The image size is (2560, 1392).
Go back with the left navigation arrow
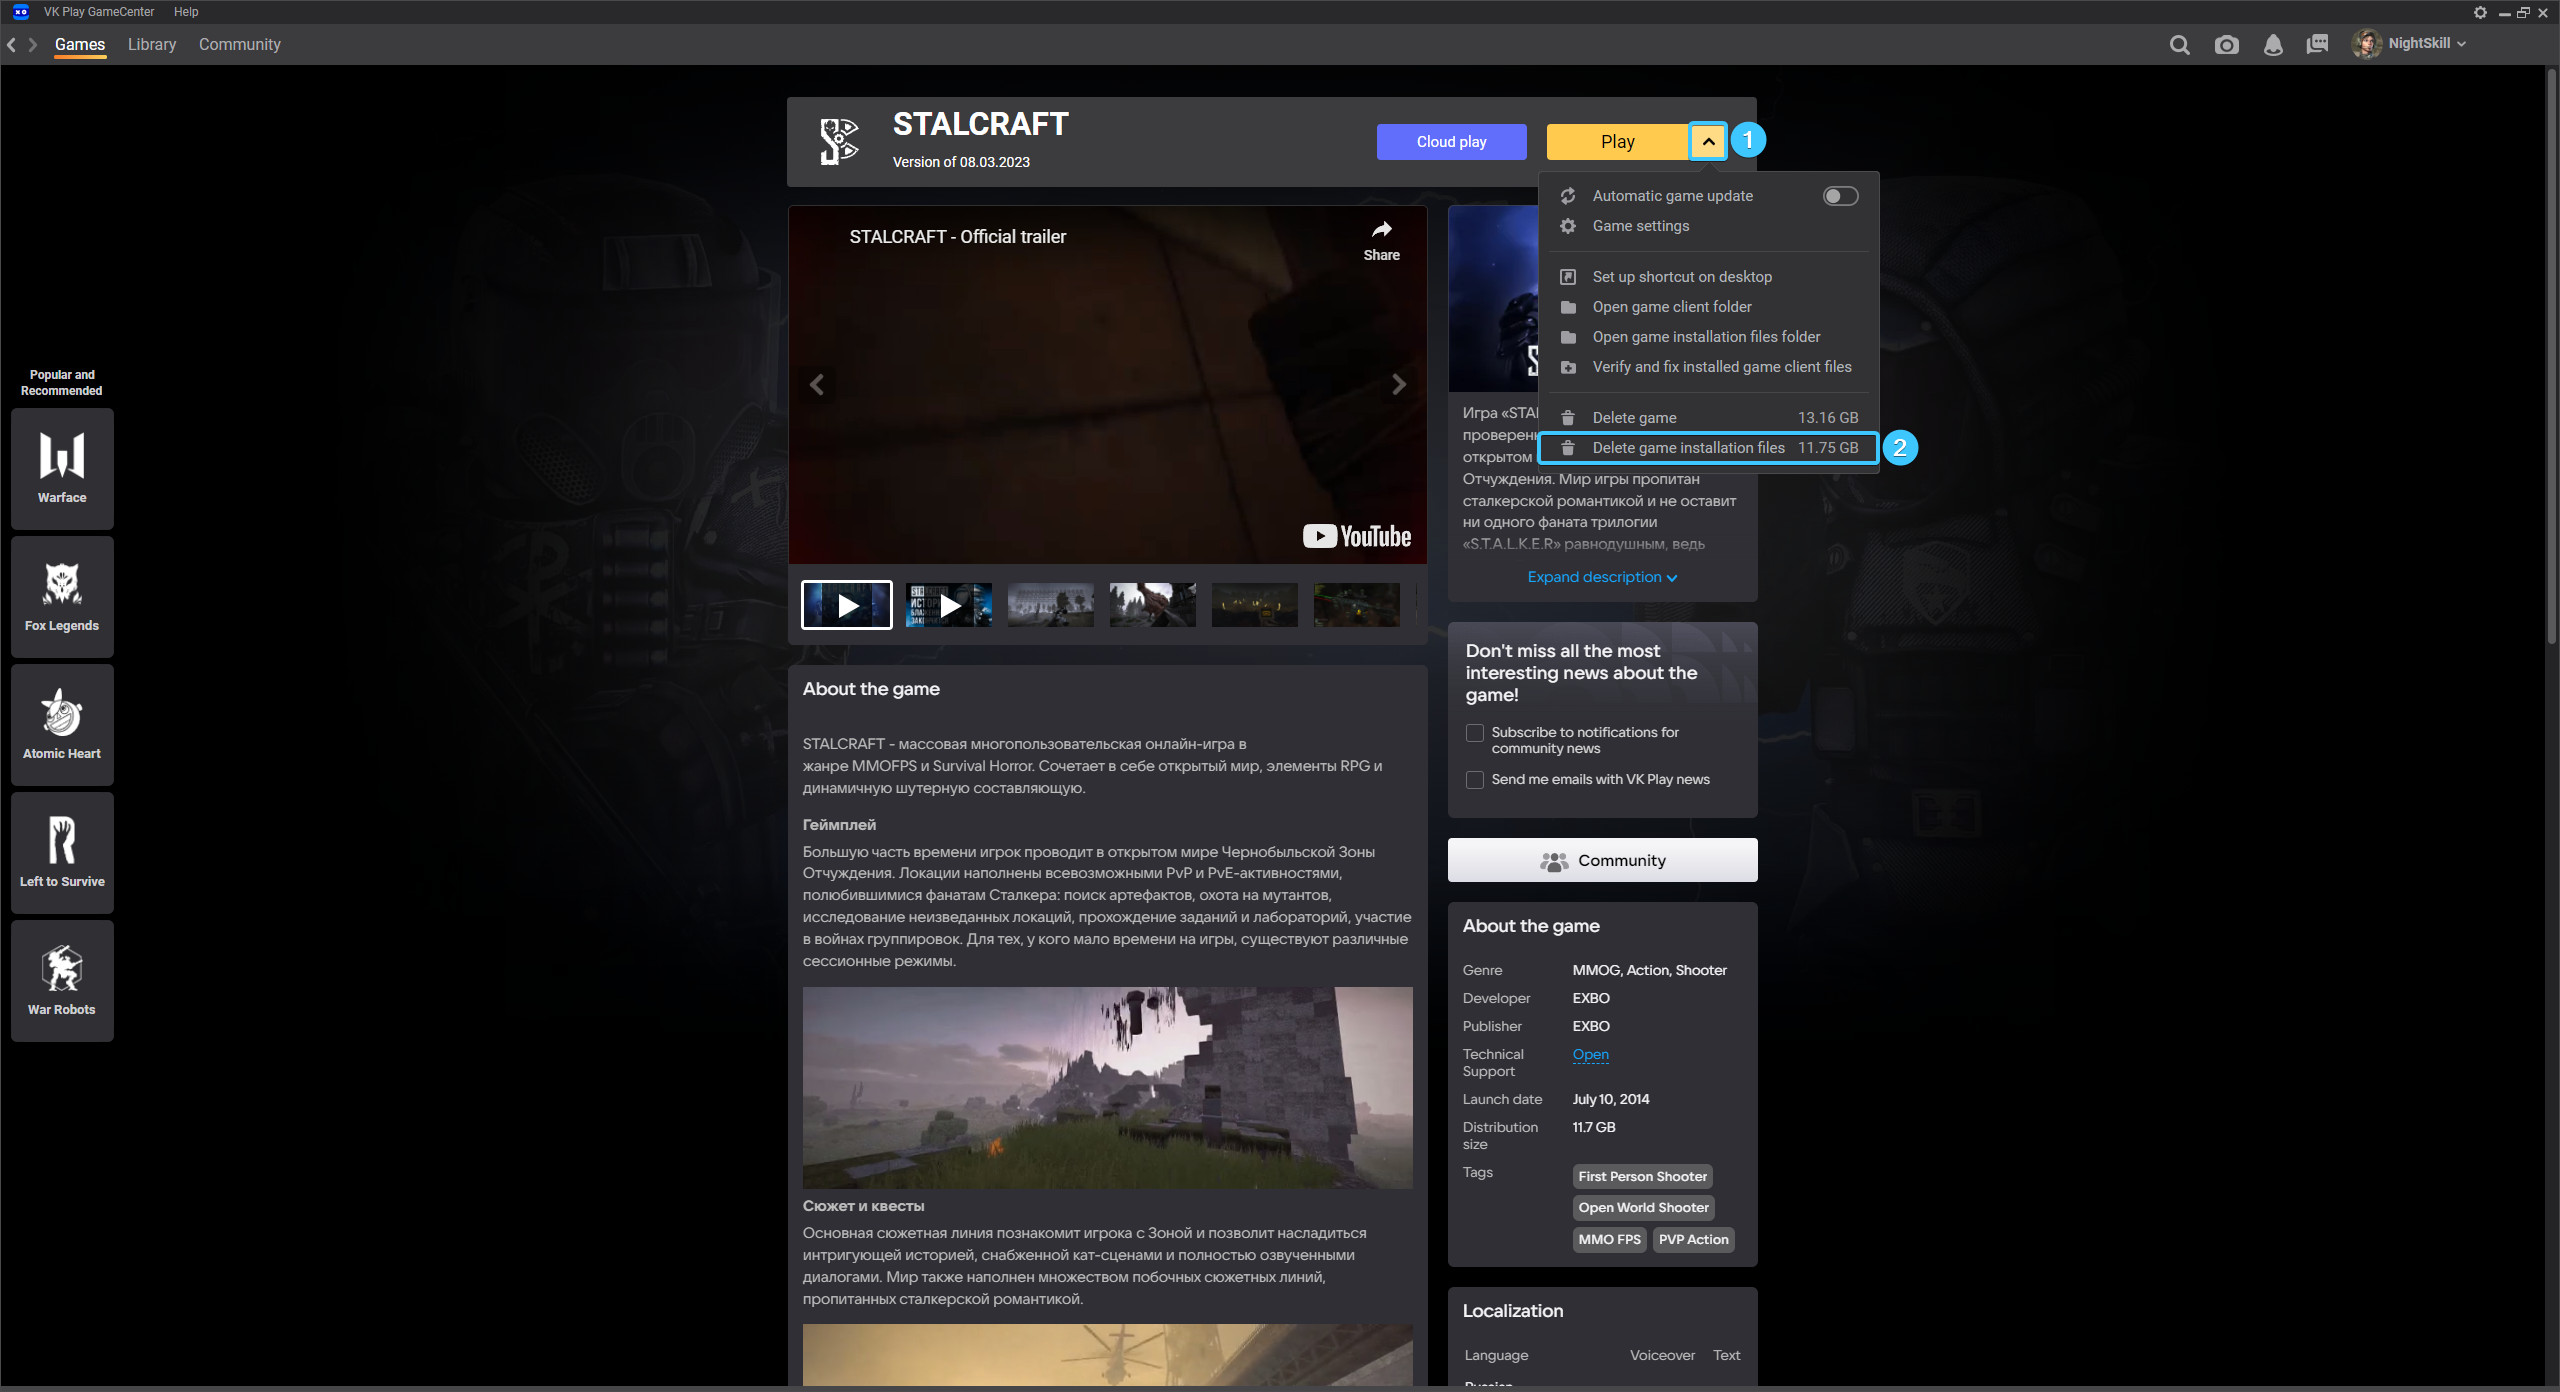[x=11, y=45]
